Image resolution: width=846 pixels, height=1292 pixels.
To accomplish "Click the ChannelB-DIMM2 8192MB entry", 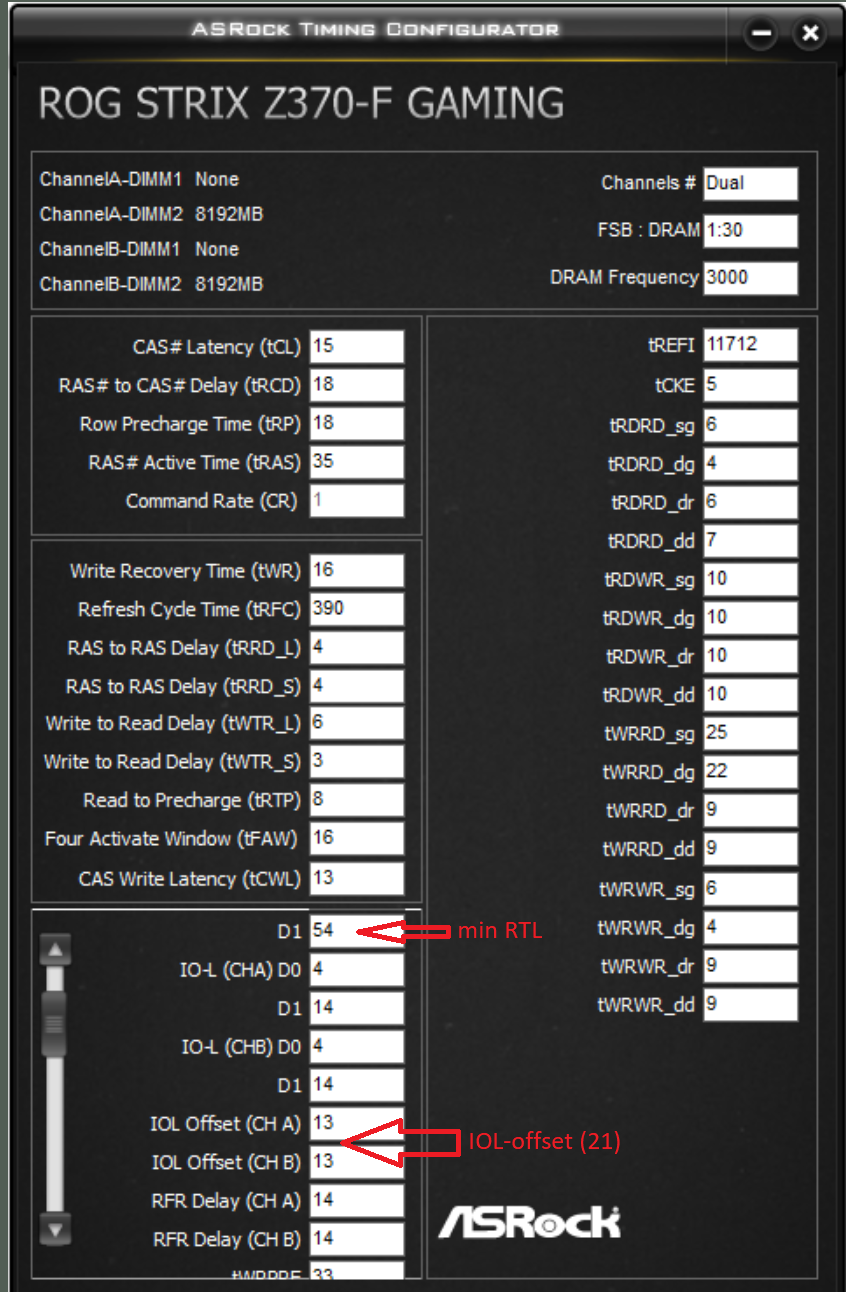I will pyautogui.click(x=151, y=284).
